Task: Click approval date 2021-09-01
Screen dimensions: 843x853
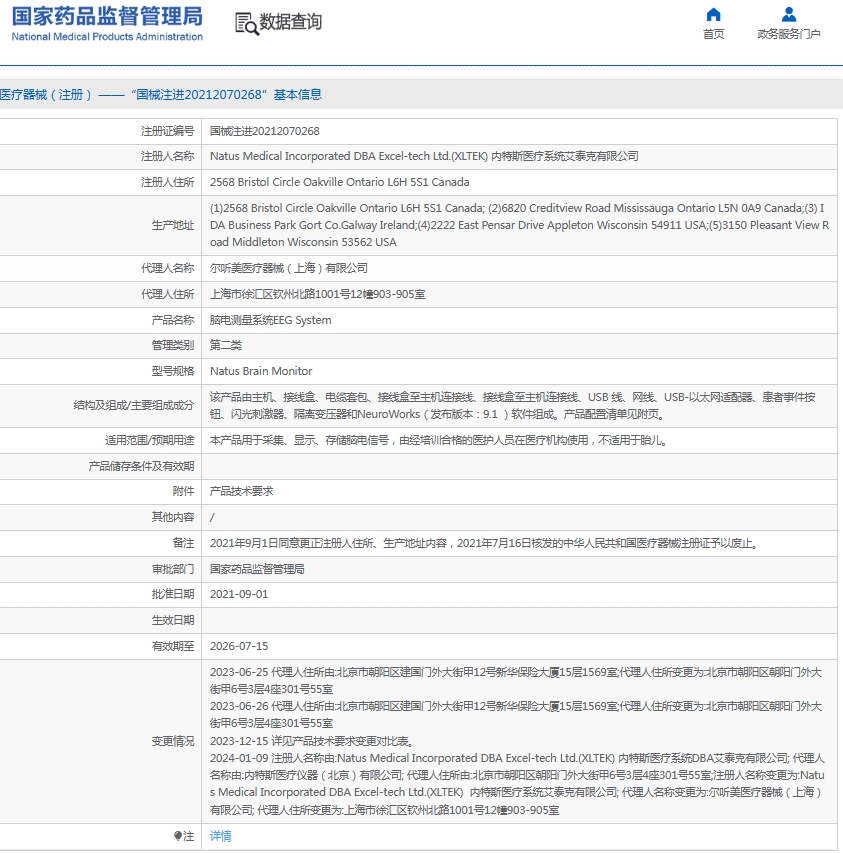Action: (239, 594)
